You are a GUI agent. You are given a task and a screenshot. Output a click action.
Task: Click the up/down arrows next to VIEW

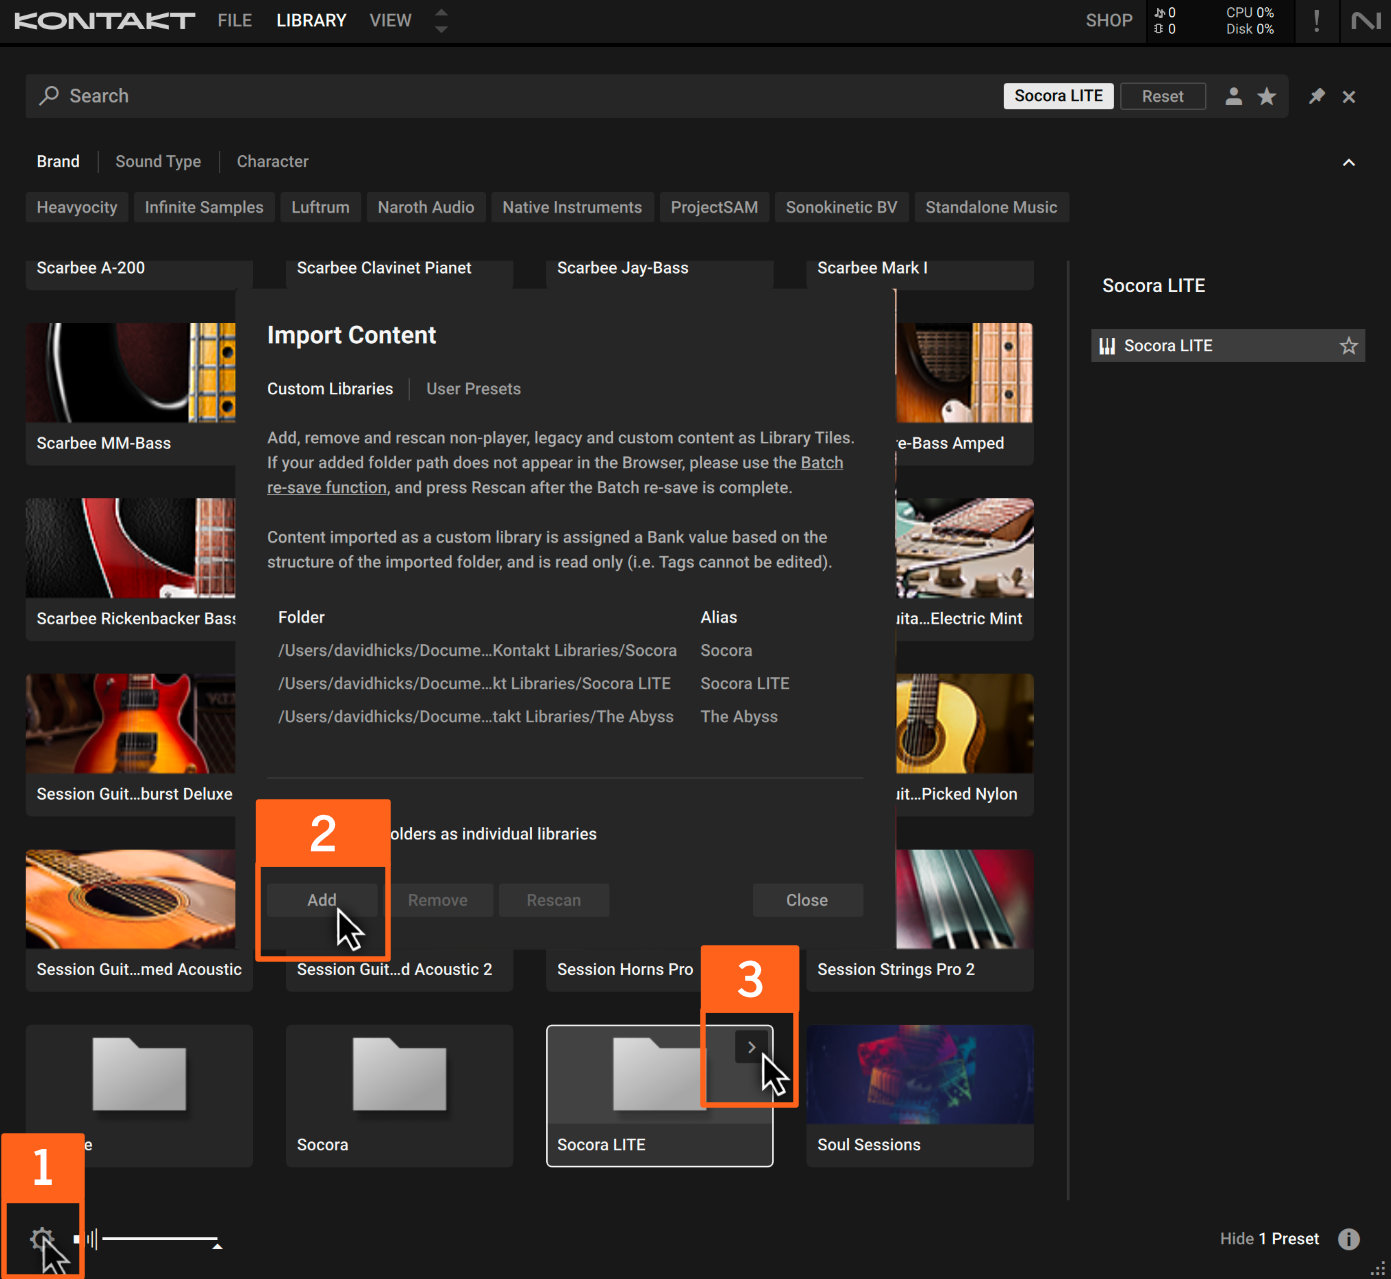point(441,20)
